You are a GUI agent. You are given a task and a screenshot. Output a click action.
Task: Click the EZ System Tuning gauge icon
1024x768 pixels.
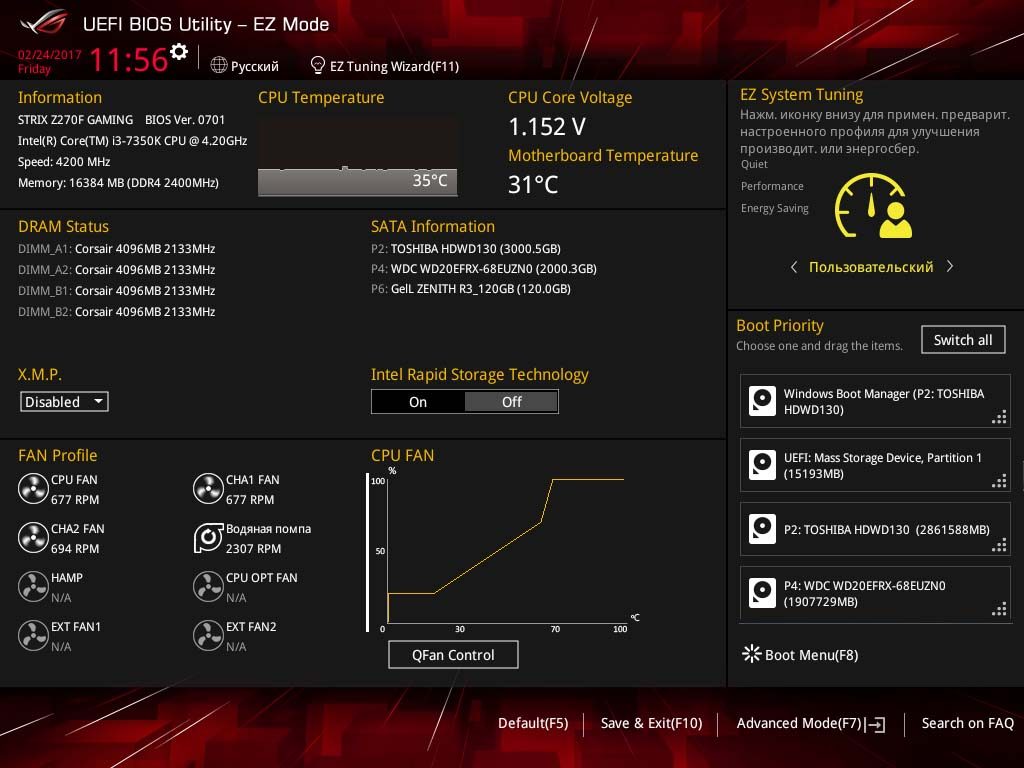pos(873,206)
